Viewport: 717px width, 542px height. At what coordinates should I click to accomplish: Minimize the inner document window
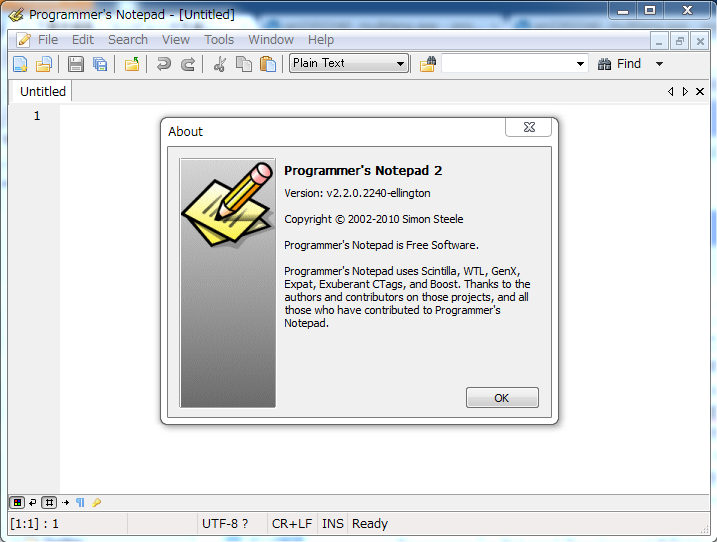(x=659, y=42)
